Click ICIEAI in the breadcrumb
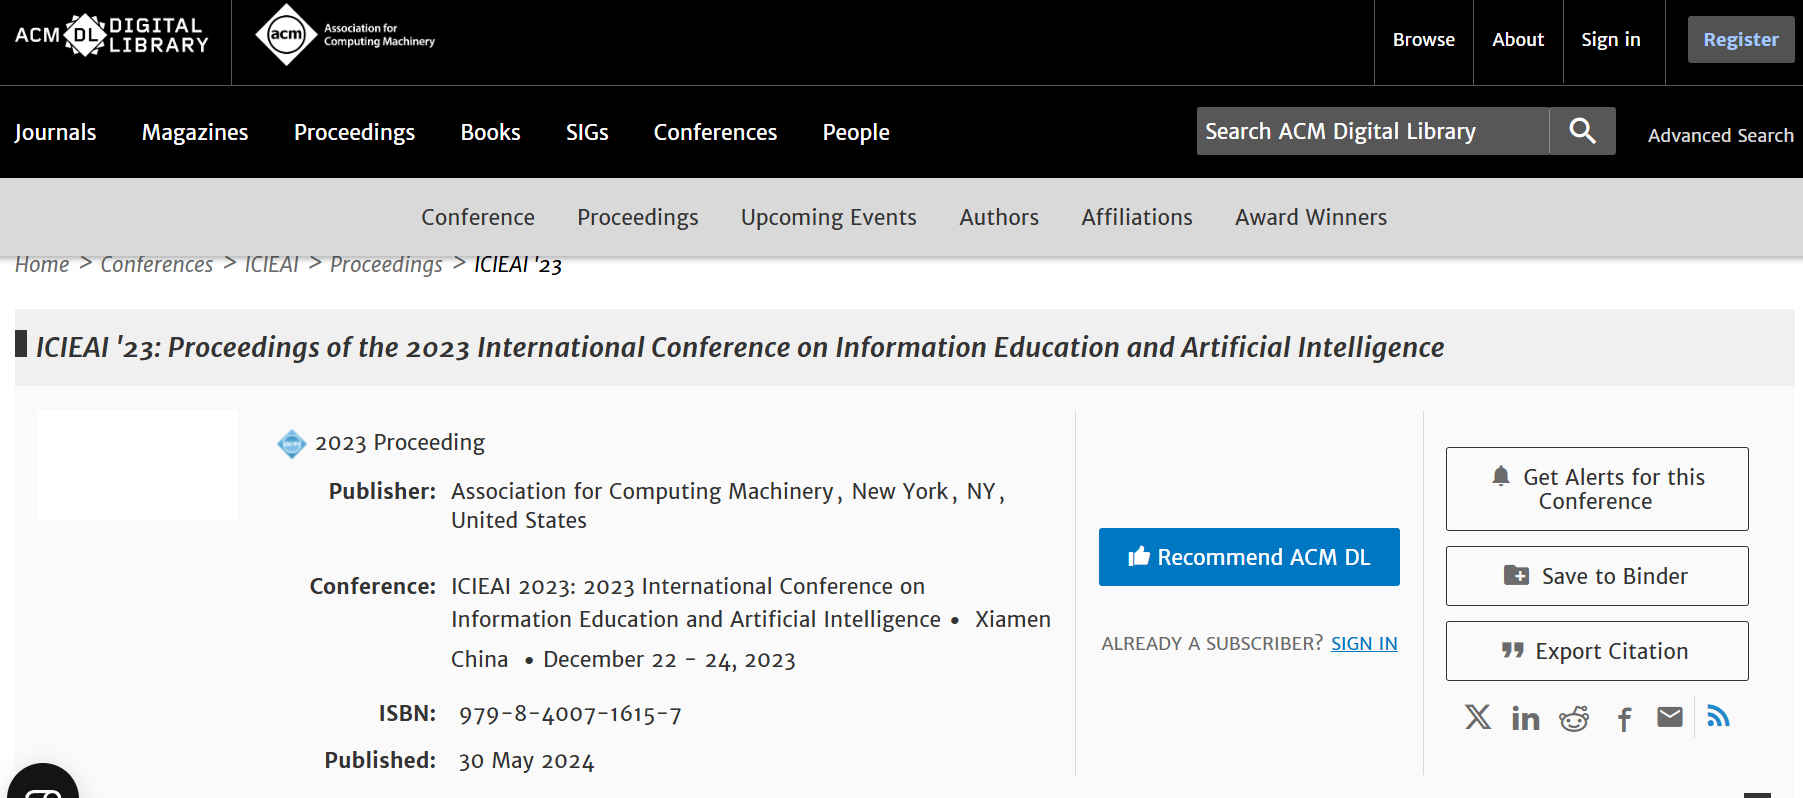 272,264
